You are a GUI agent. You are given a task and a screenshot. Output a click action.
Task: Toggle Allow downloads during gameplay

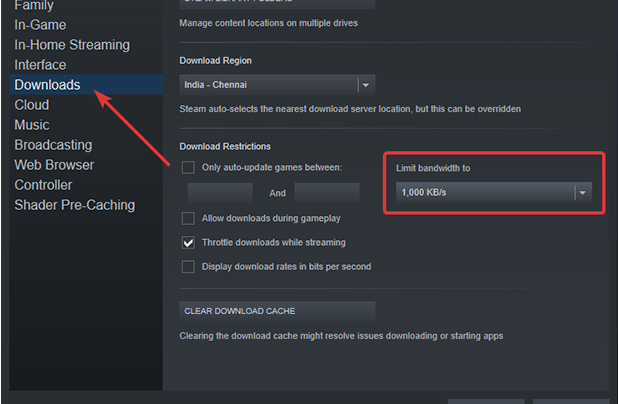click(x=188, y=218)
